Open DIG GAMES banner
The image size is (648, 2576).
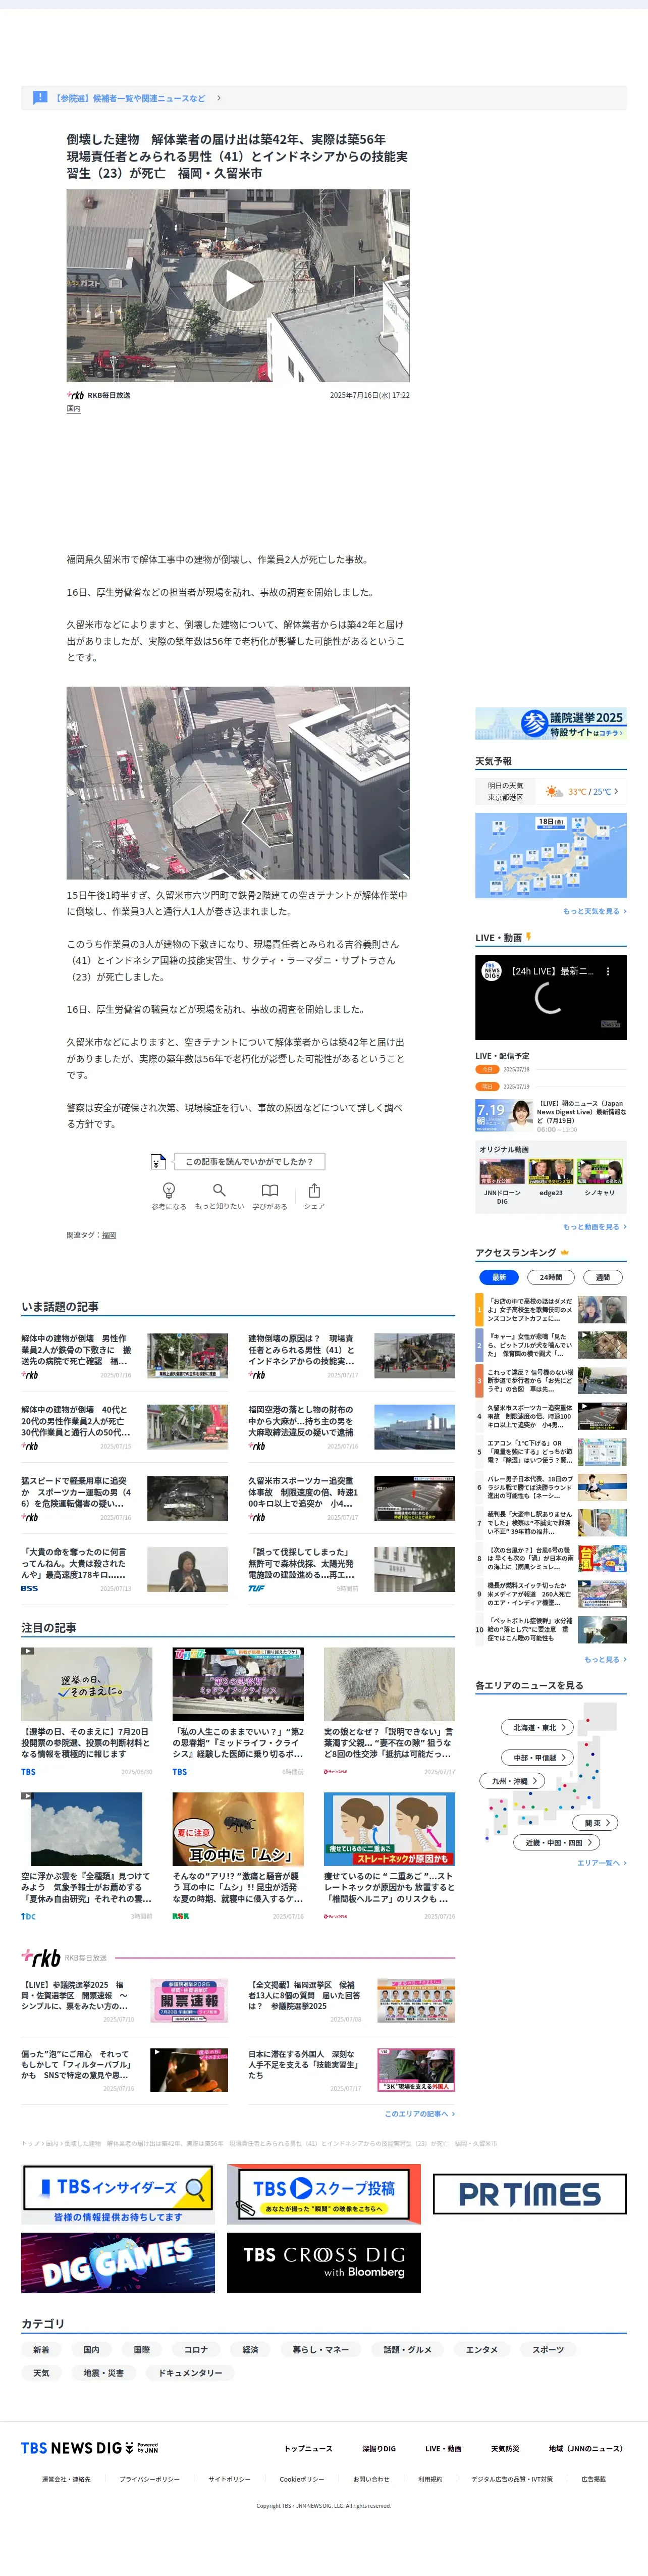(118, 2263)
